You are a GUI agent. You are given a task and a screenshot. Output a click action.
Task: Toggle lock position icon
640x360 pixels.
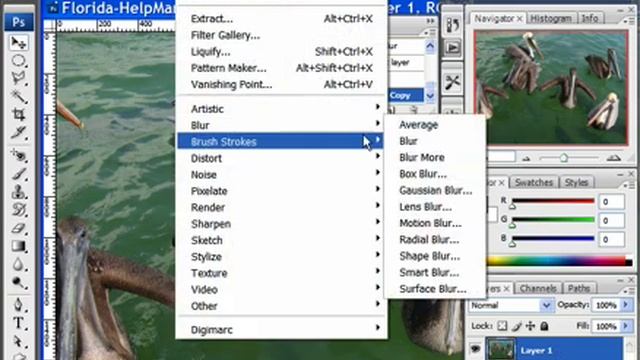click(x=530, y=326)
